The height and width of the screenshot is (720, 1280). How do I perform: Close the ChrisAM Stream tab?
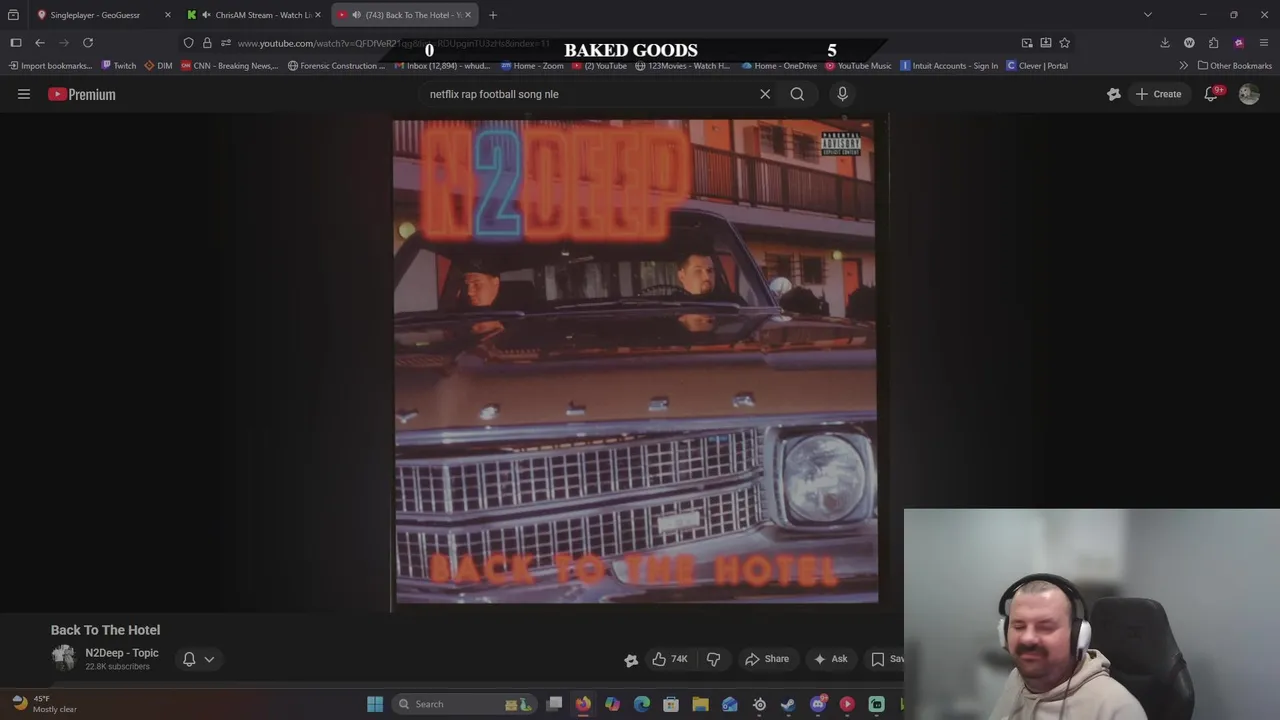pyautogui.click(x=318, y=15)
